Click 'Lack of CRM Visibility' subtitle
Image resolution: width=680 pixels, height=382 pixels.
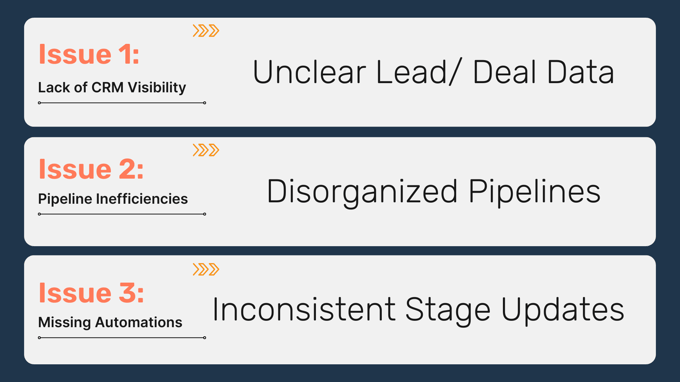112,88
